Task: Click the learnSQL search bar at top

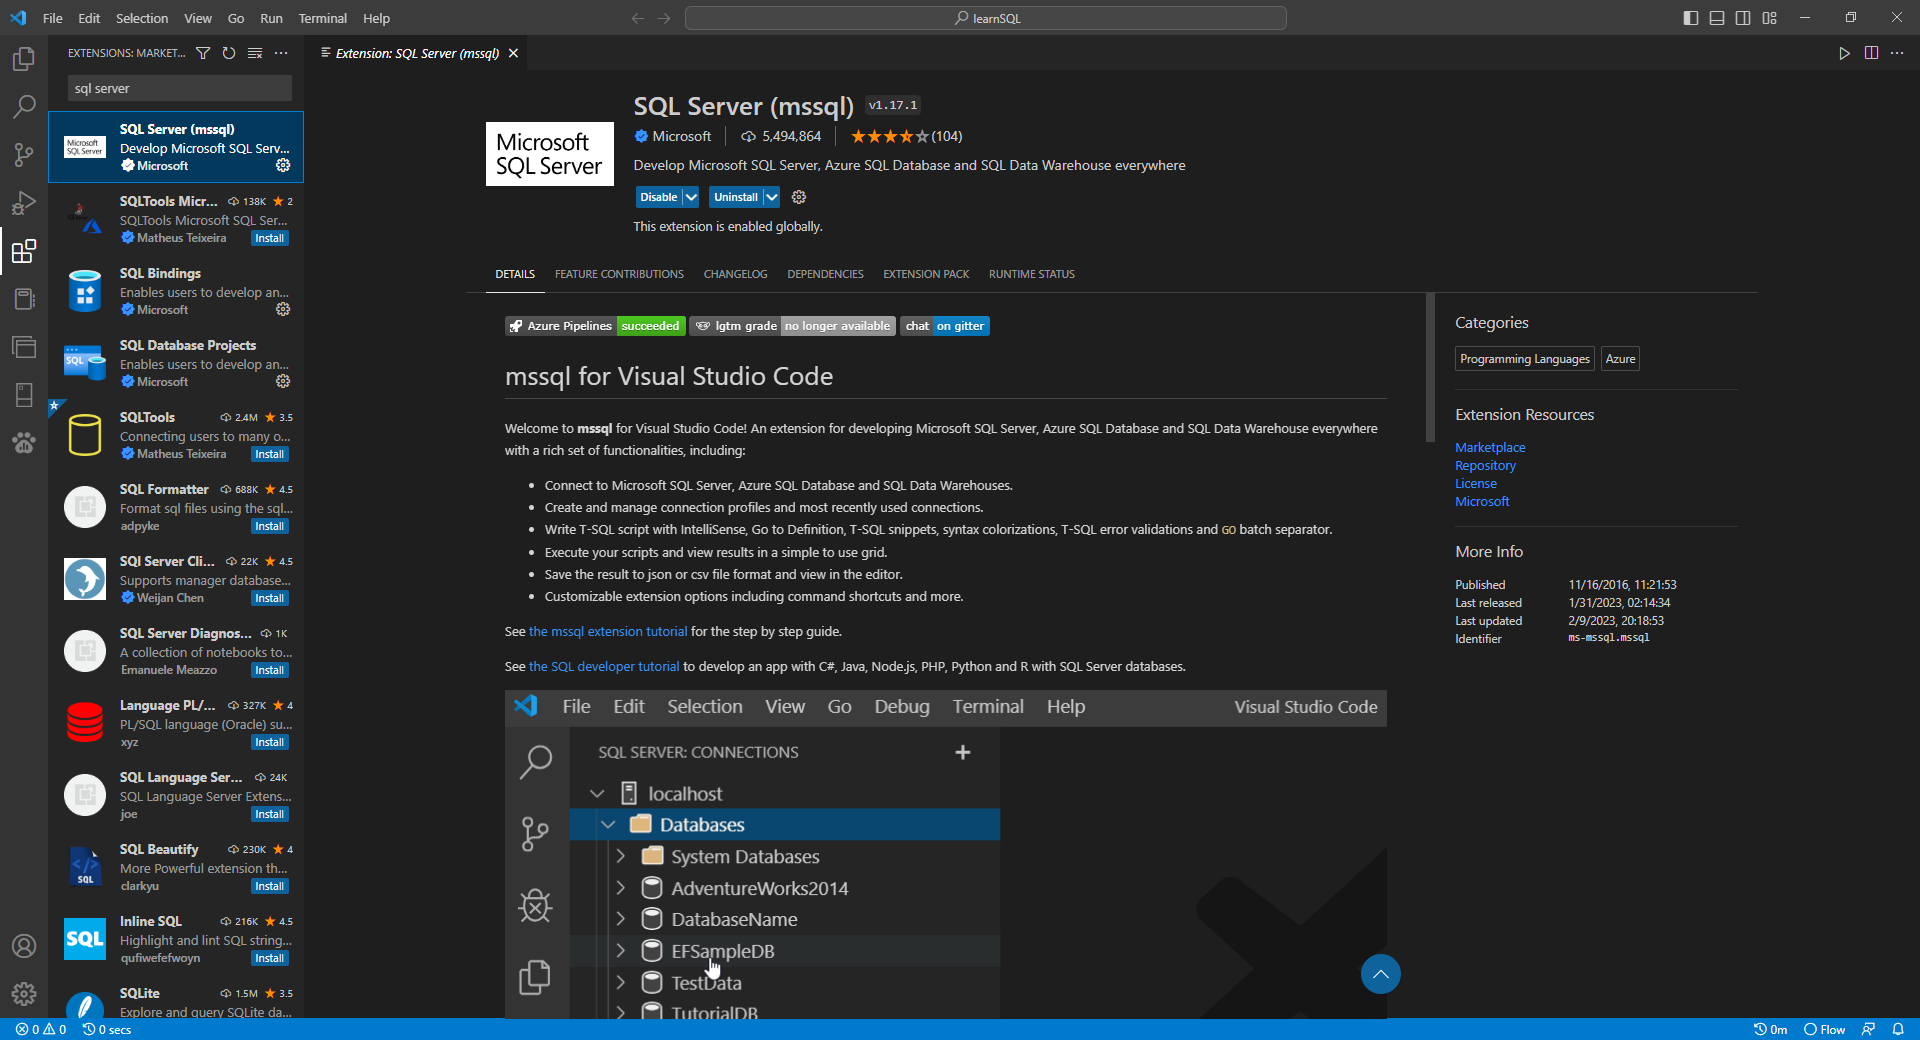Action: [x=985, y=17]
